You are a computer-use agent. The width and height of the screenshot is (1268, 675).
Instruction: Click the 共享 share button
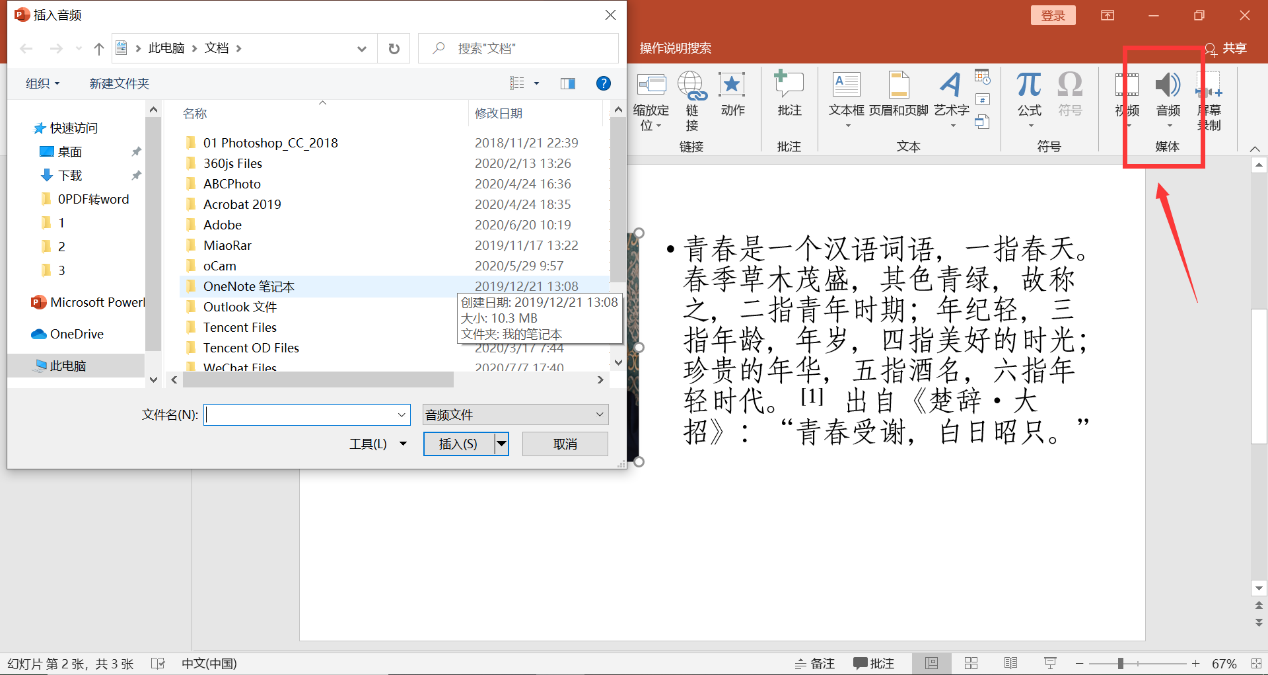pos(1226,48)
